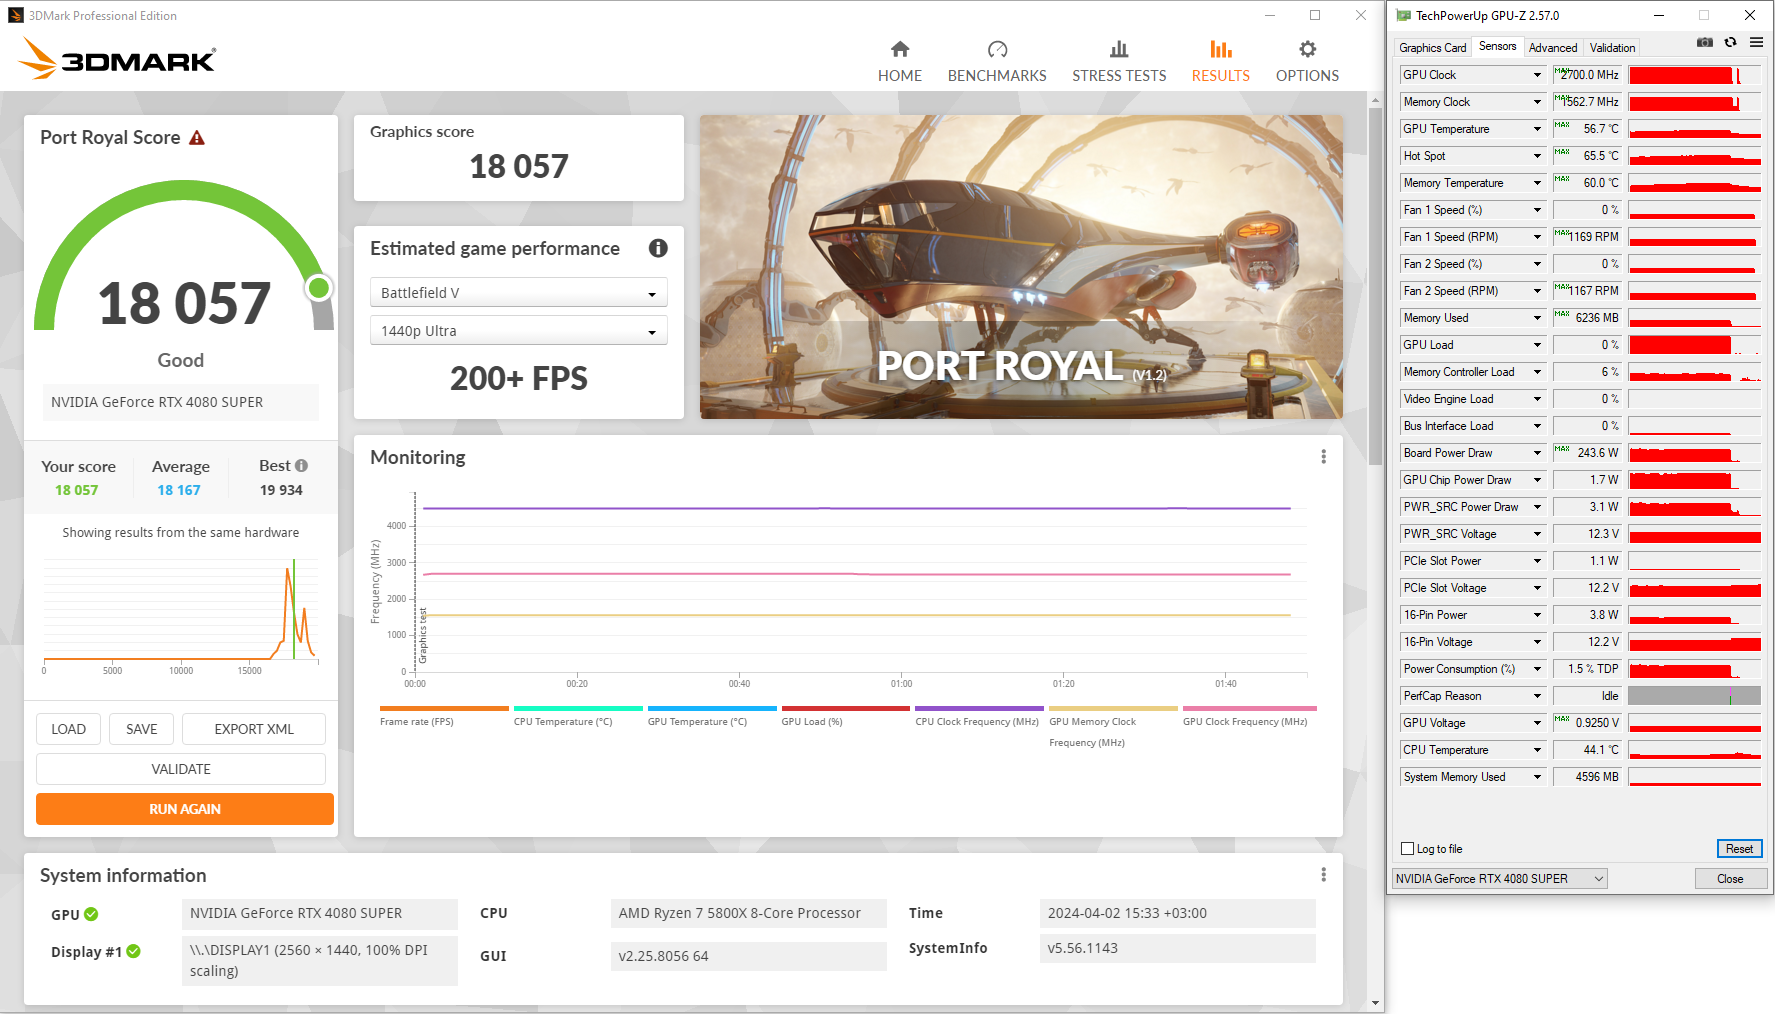Select the Sensors tab in GPU-Z

tap(1497, 46)
